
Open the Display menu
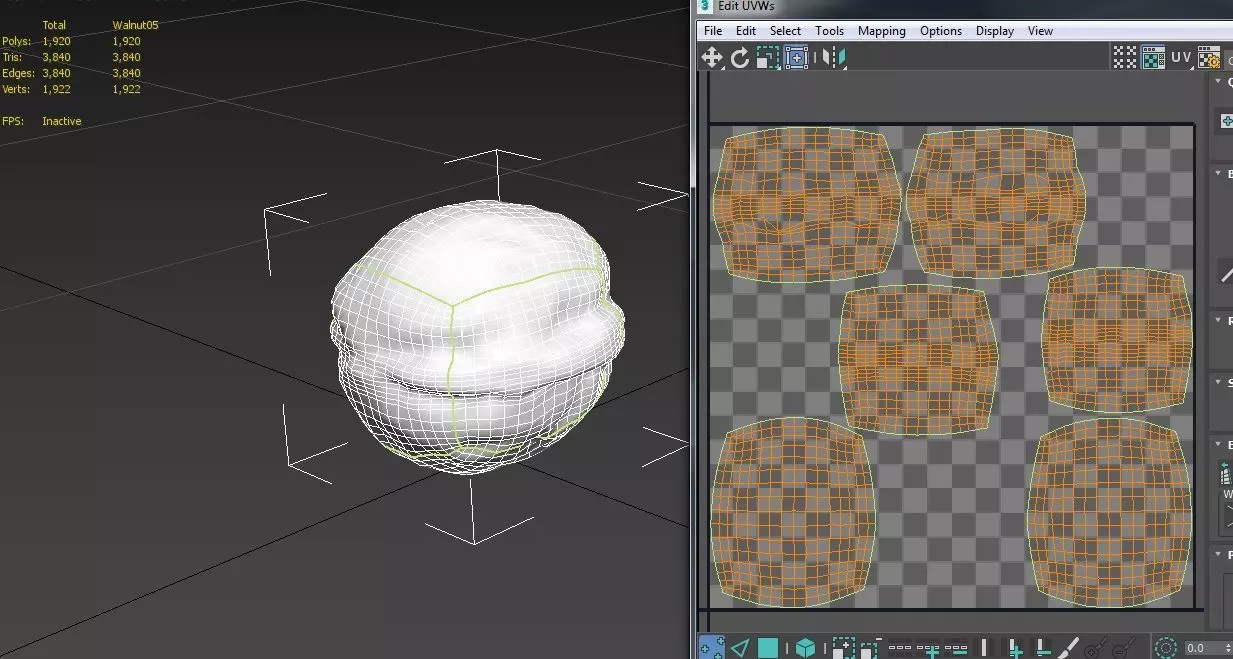pos(995,31)
